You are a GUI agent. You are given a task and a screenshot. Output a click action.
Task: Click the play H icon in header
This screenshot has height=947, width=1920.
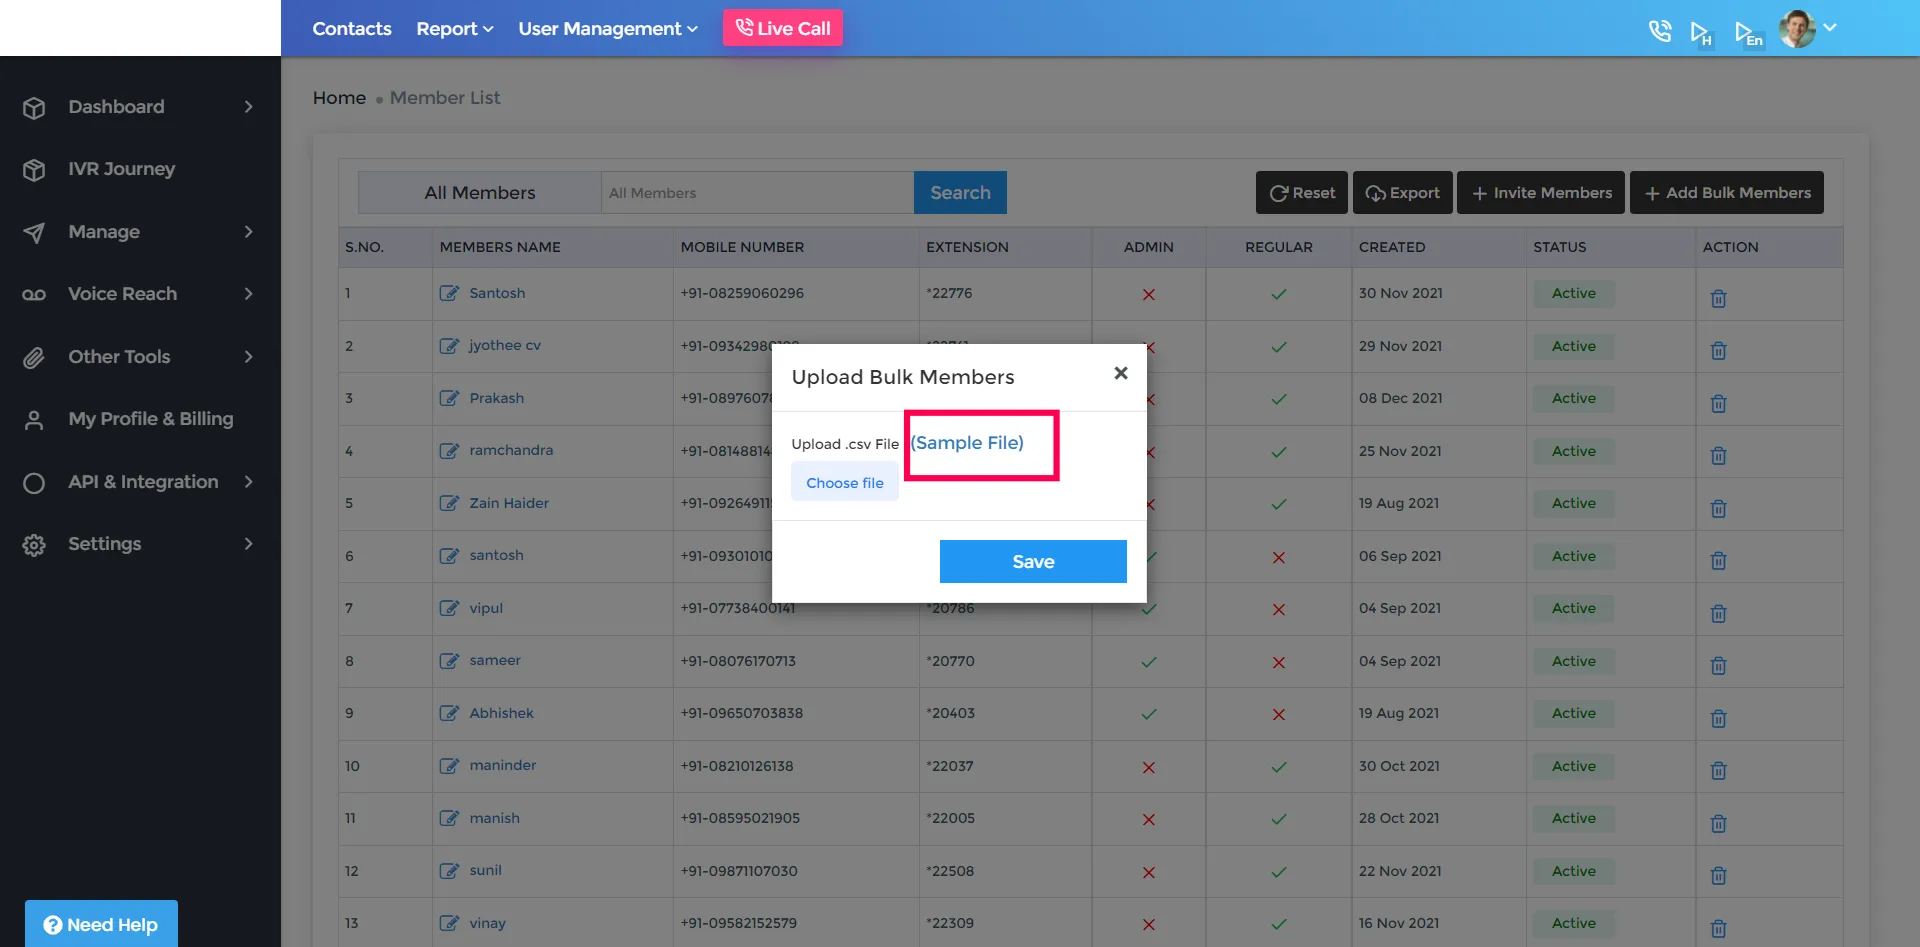pyautogui.click(x=1701, y=33)
